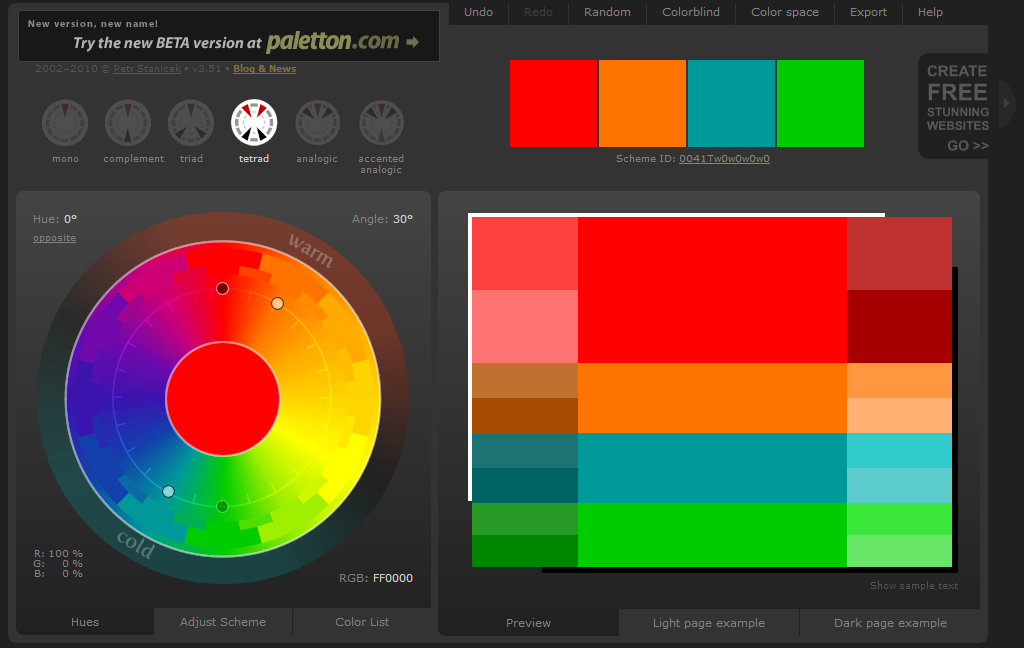
Task: Click Show sample text link
Action: (914, 585)
